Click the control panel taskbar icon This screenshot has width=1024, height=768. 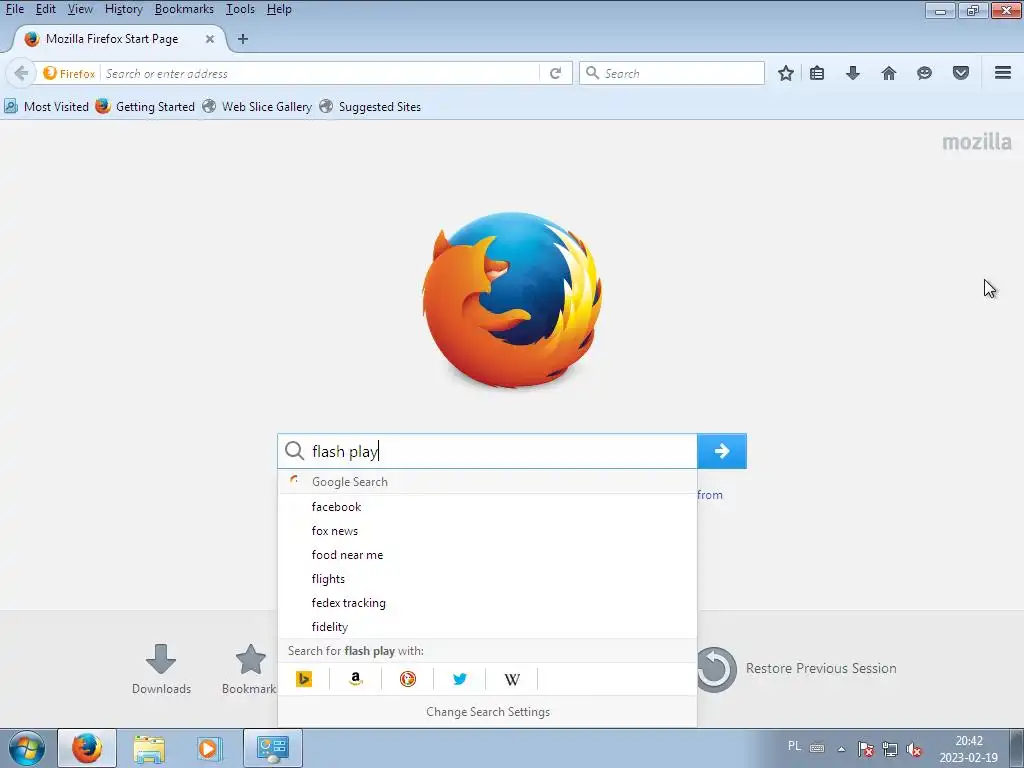pos(273,748)
